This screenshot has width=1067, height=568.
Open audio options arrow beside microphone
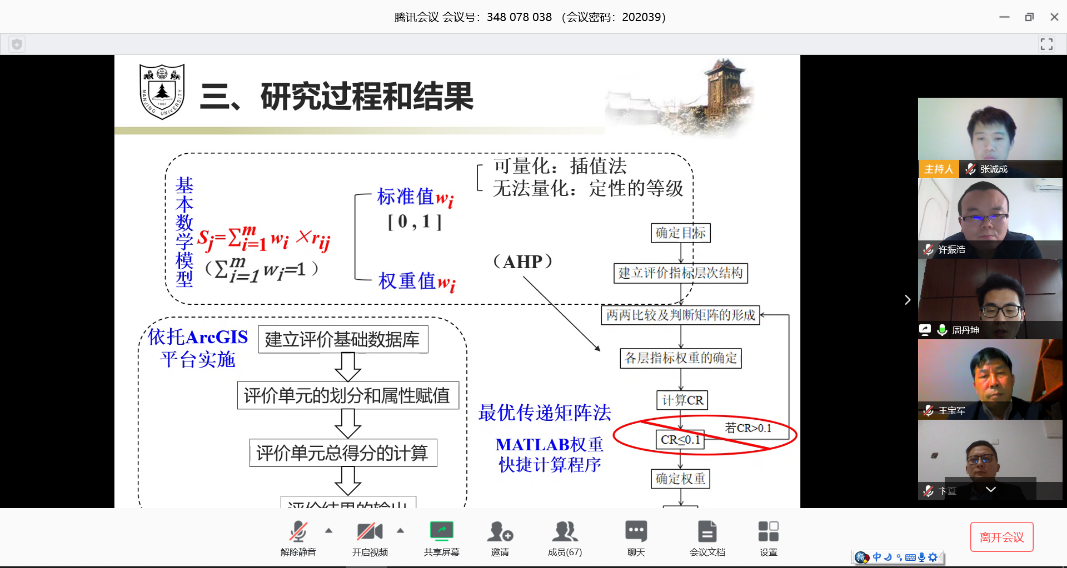click(328, 531)
